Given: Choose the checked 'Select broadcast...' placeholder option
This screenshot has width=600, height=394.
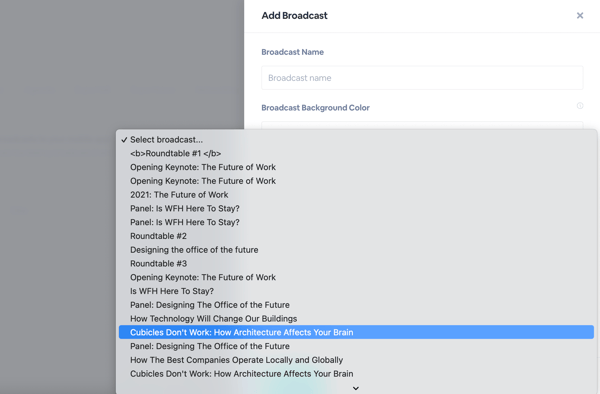Looking at the screenshot, I should [356, 140].
